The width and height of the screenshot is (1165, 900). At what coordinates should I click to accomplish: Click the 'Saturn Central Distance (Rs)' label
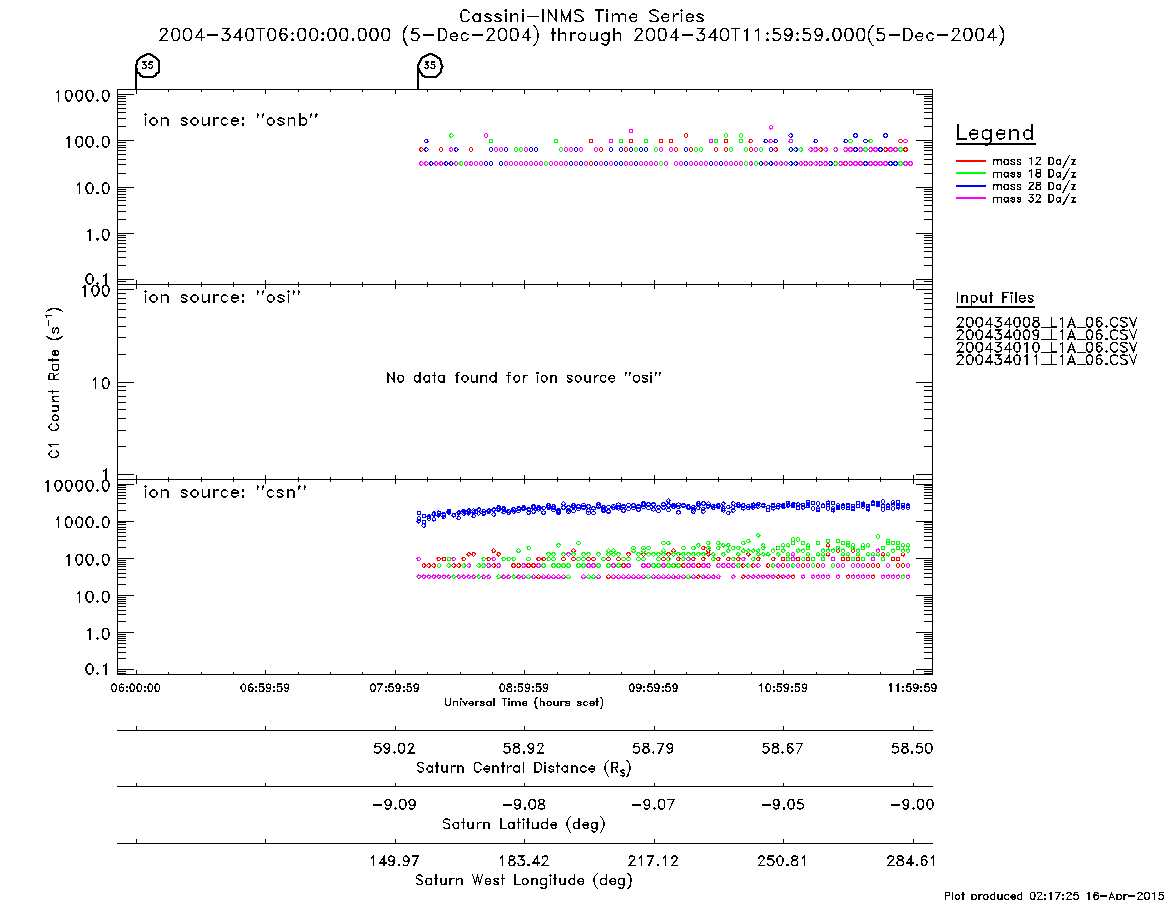pyautogui.click(x=524, y=768)
